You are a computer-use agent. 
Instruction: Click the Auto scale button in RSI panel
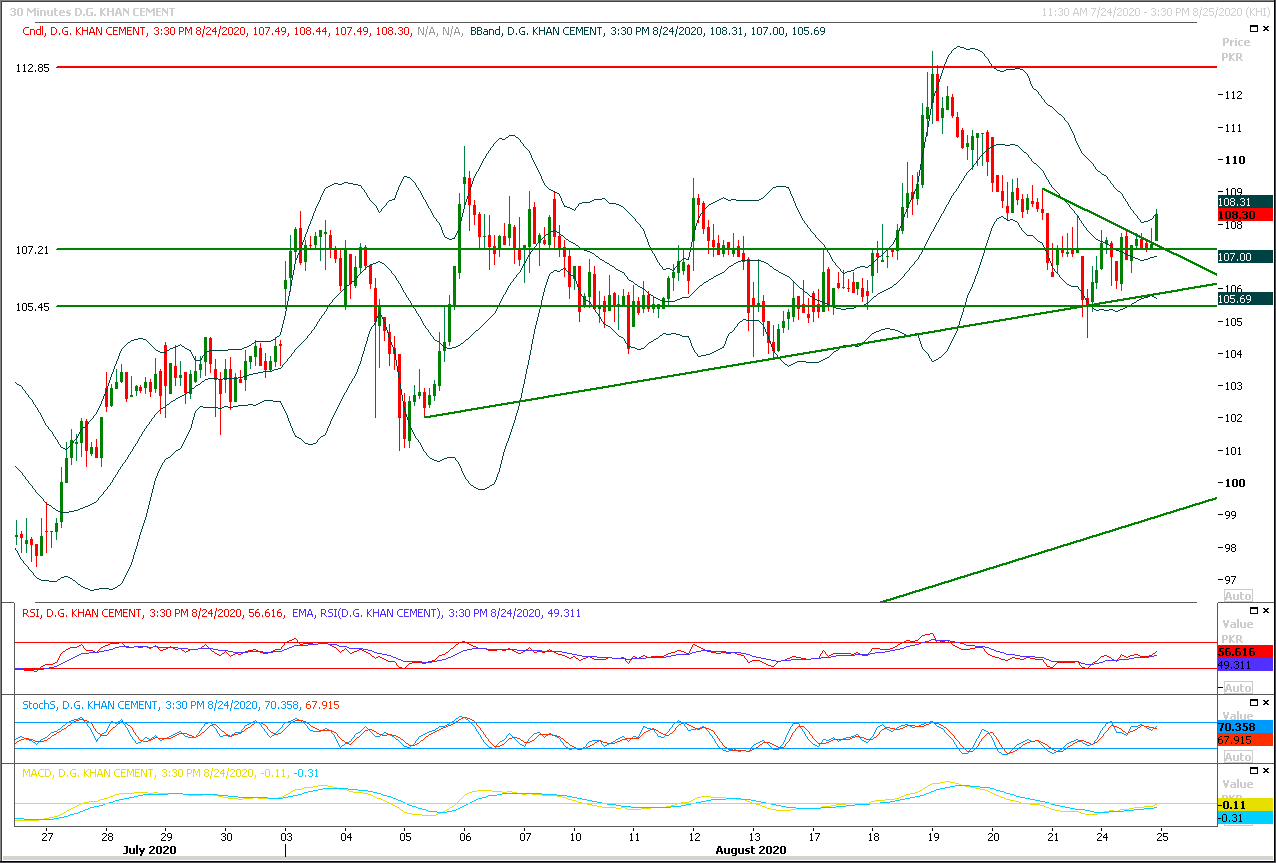click(x=1238, y=688)
